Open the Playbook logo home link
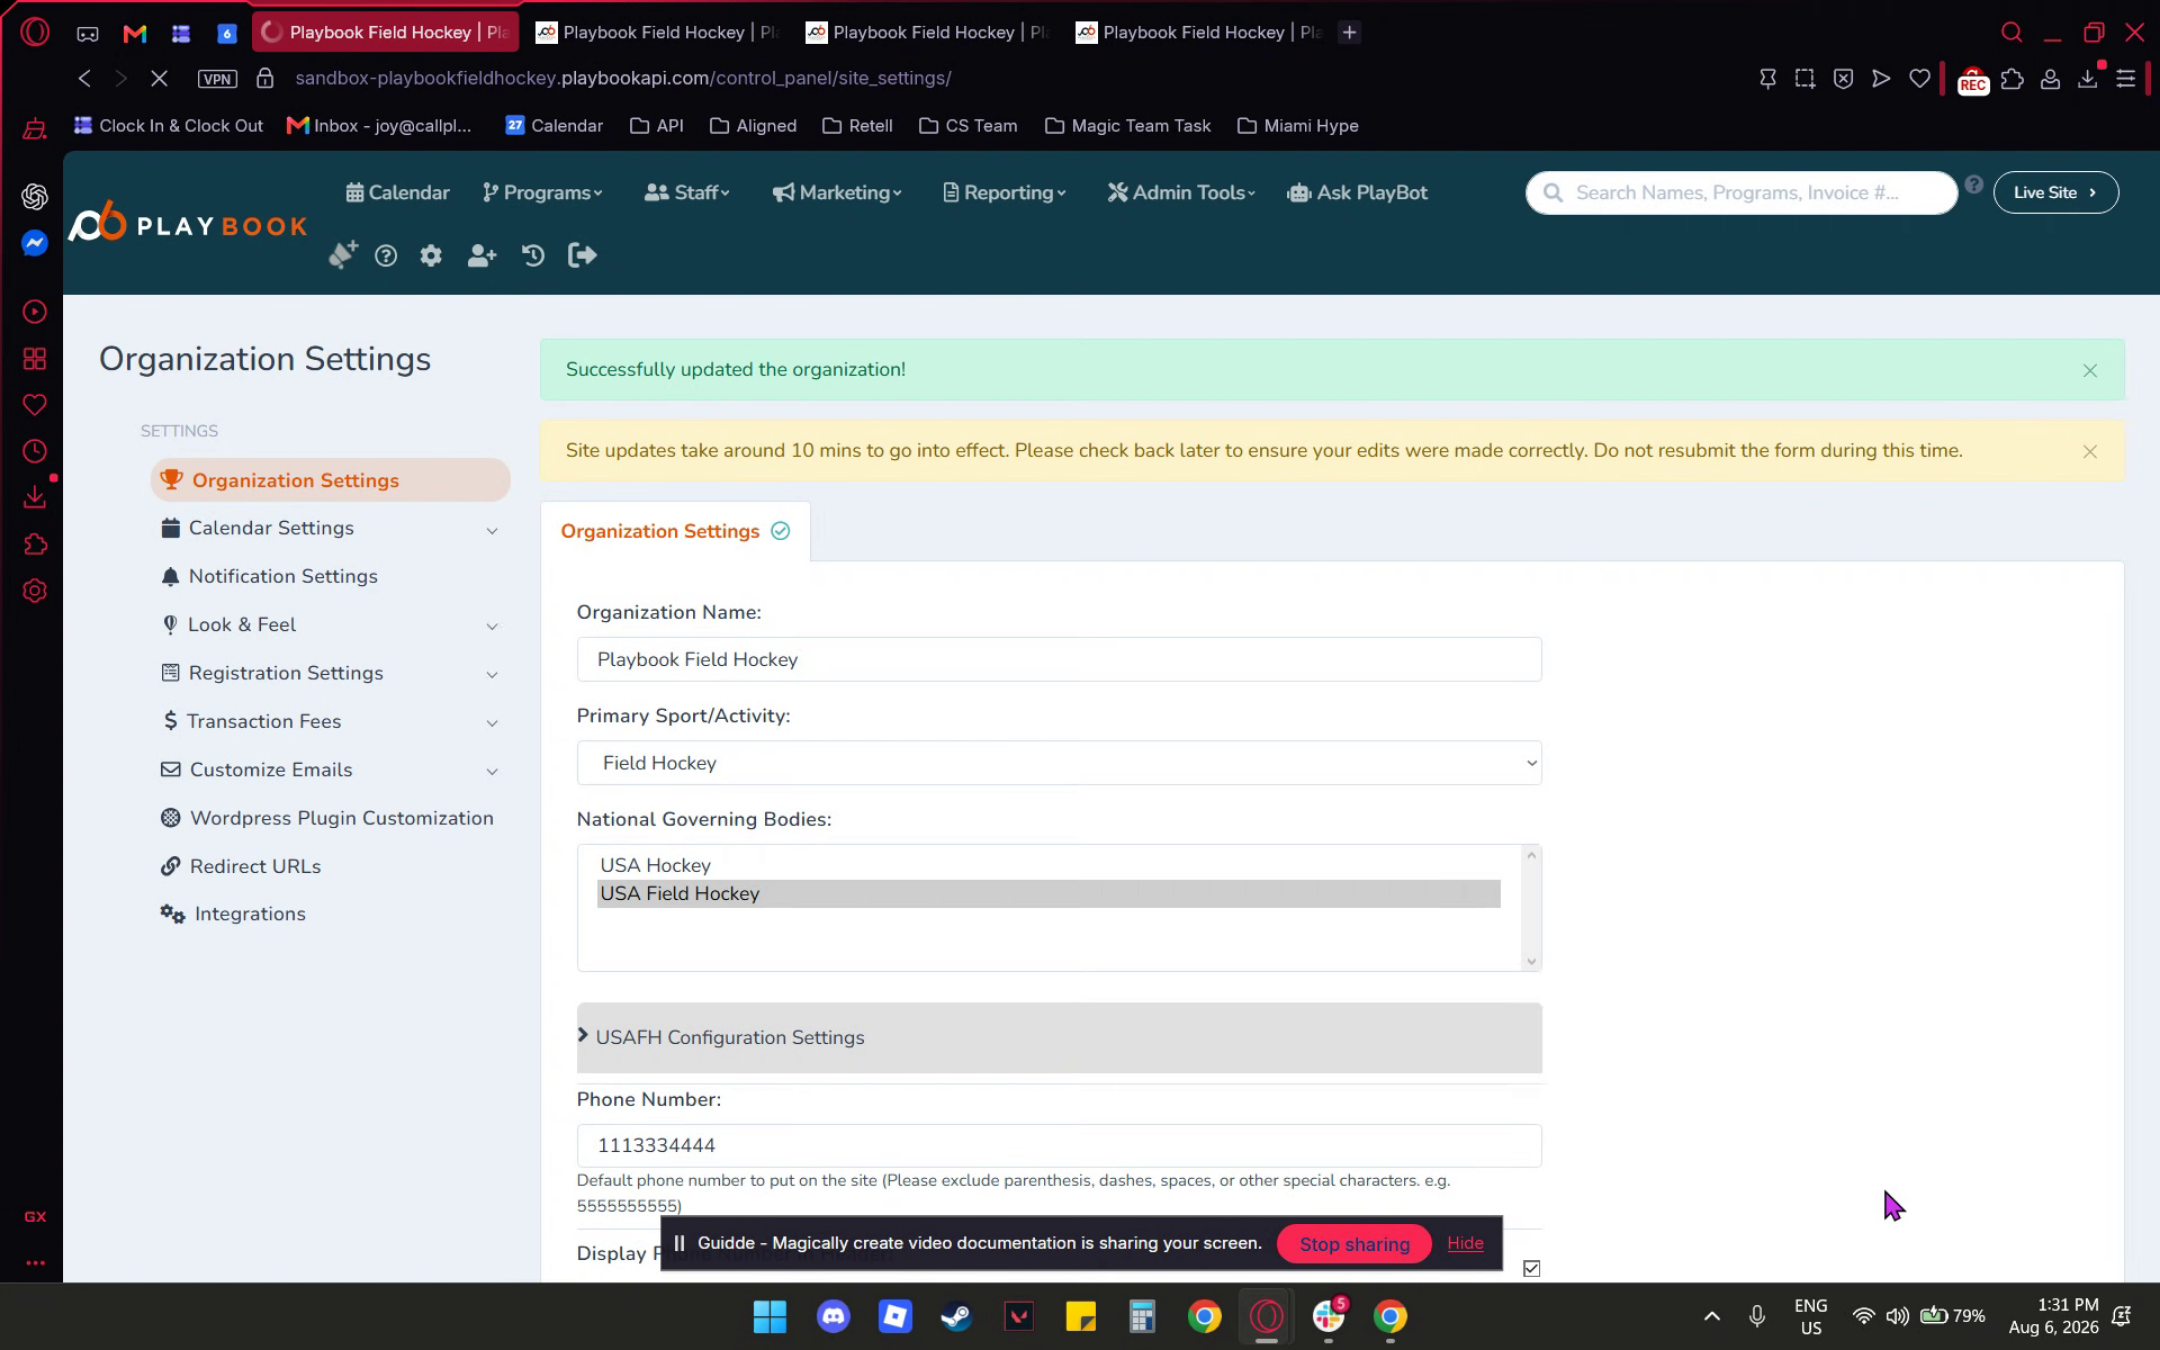 pos(188,224)
